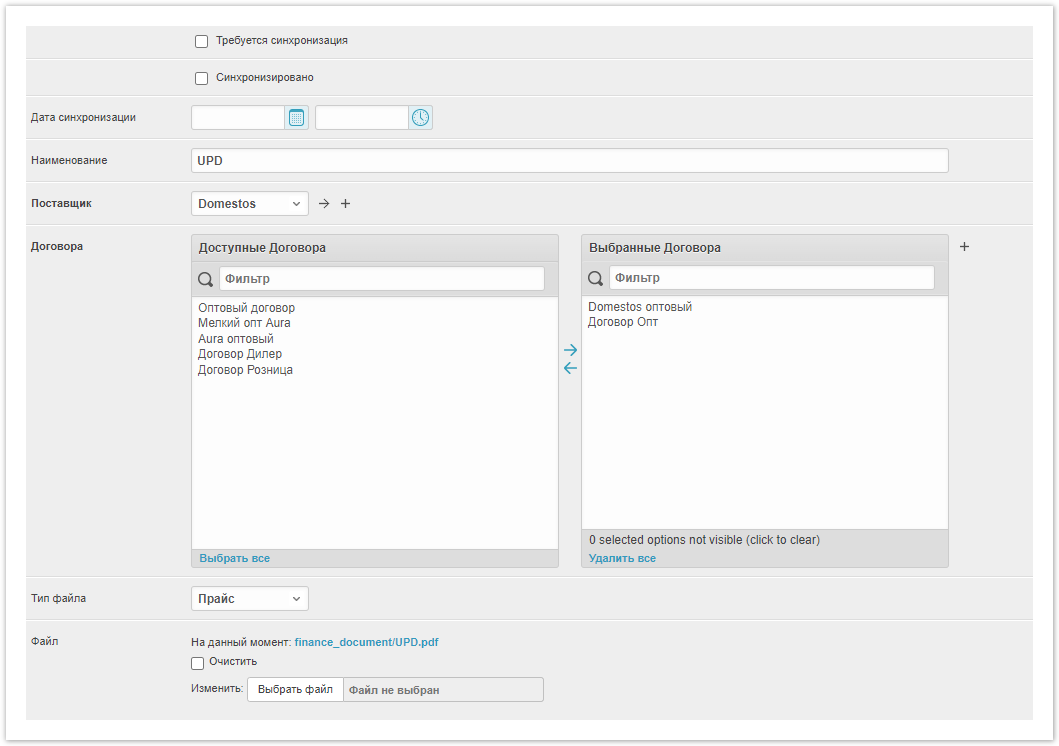Open finance_document/UPD.pdf file link
The image size is (1059, 746).
click(366, 642)
